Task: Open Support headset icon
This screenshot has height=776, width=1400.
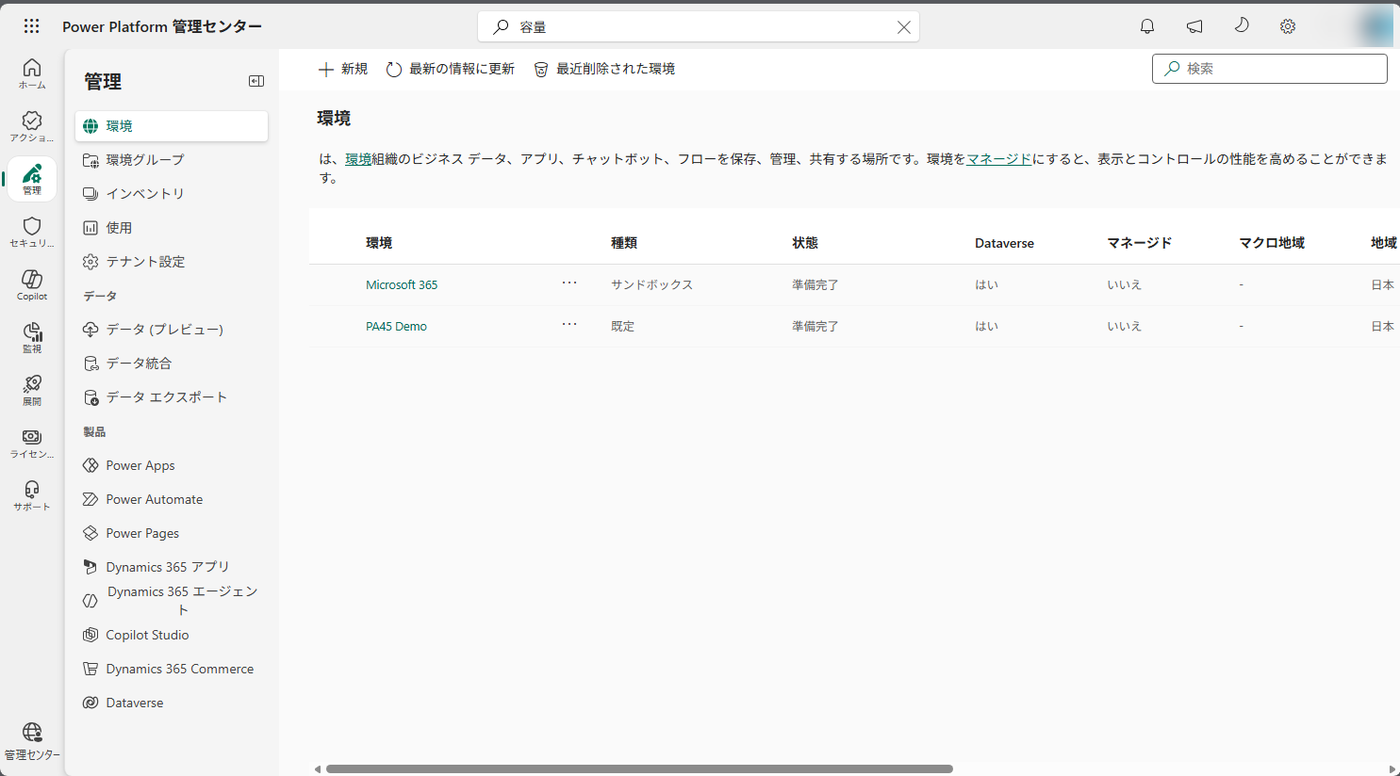Action: (32, 495)
